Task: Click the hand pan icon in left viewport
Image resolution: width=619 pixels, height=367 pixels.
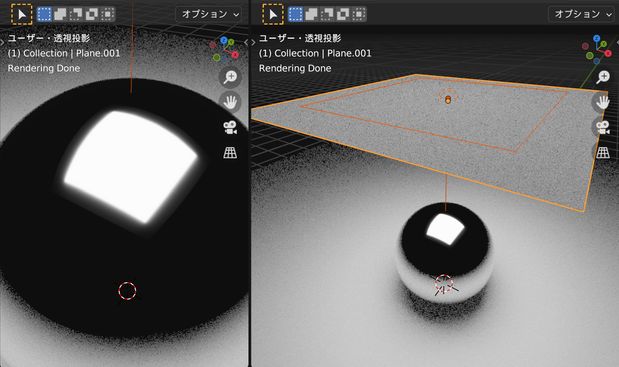Action: [x=230, y=102]
